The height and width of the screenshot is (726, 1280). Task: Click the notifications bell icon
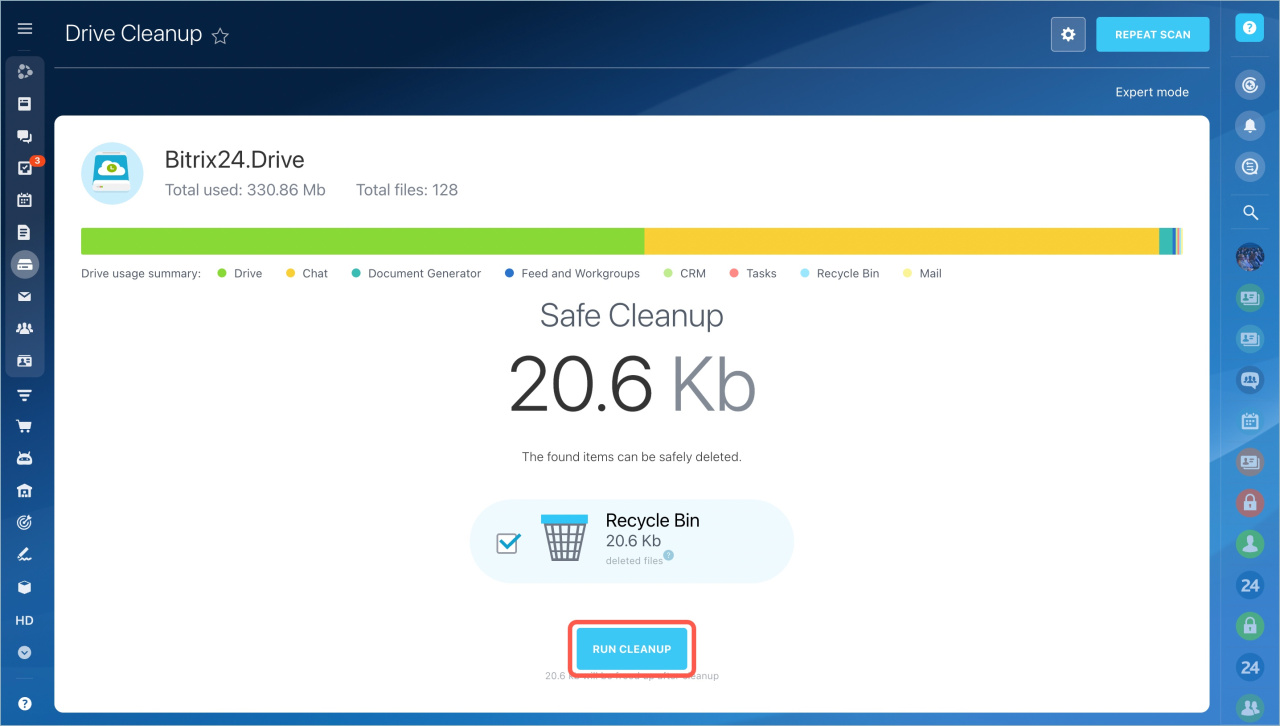[1249, 126]
